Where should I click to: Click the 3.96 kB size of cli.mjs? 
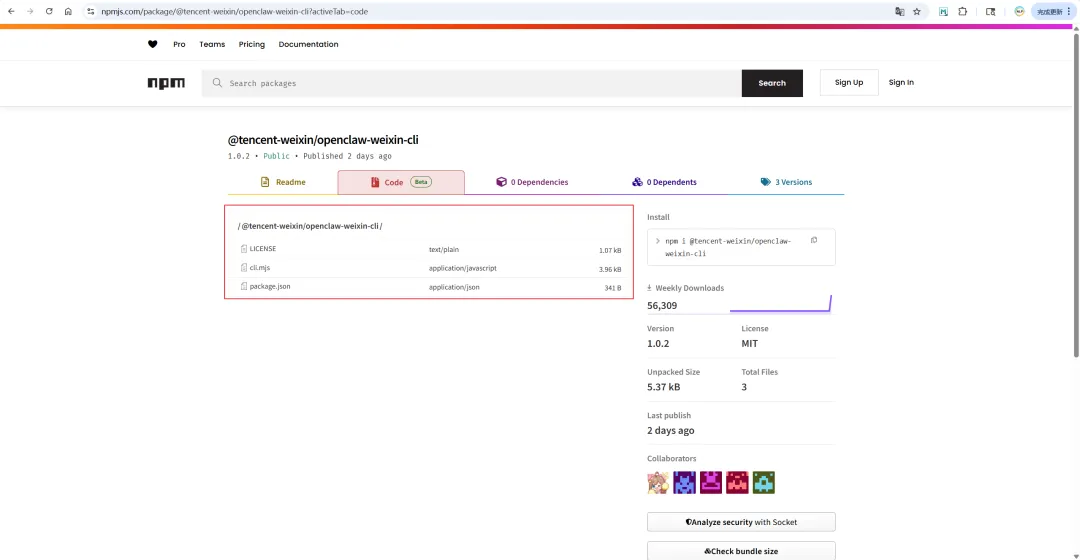click(610, 269)
